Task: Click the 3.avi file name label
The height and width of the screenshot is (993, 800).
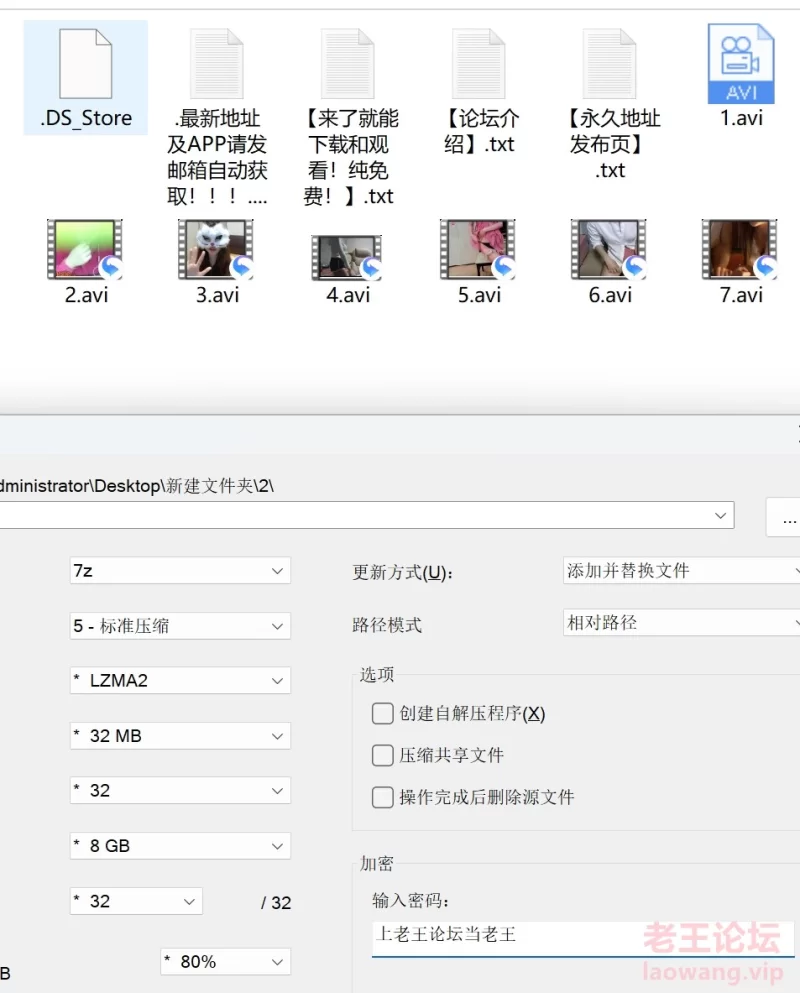Action: tap(217, 294)
